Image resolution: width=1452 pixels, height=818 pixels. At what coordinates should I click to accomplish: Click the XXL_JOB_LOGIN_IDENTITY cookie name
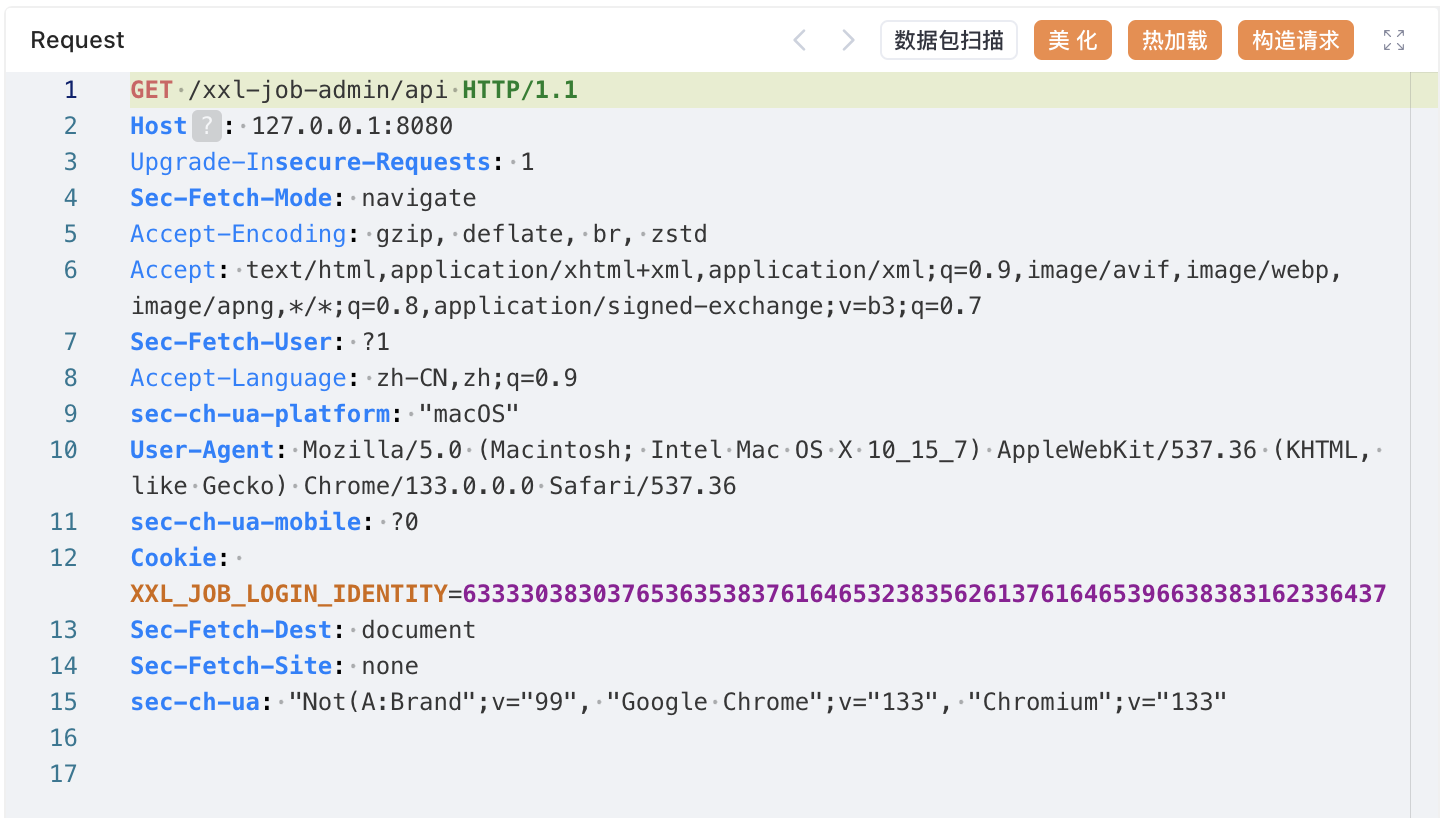click(288, 594)
